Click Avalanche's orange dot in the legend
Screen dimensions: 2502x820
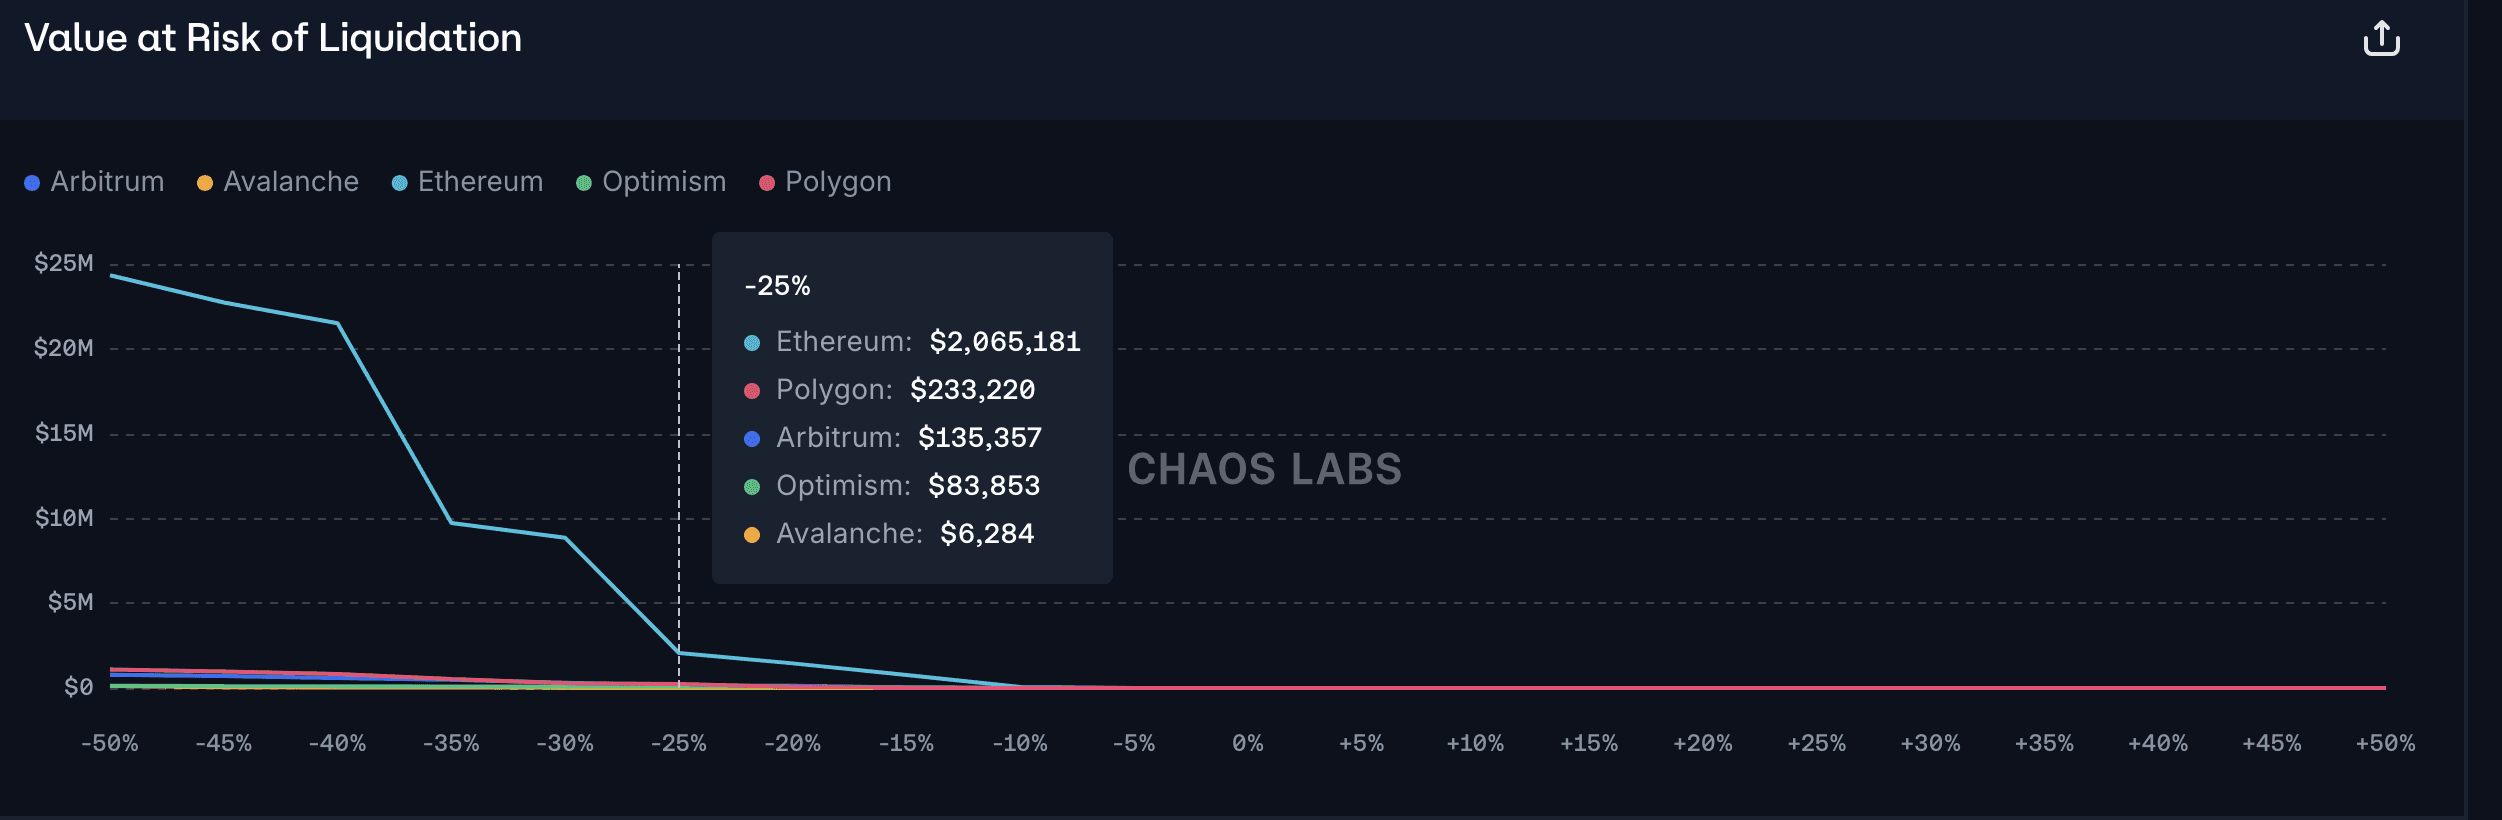tap(205, 183)
